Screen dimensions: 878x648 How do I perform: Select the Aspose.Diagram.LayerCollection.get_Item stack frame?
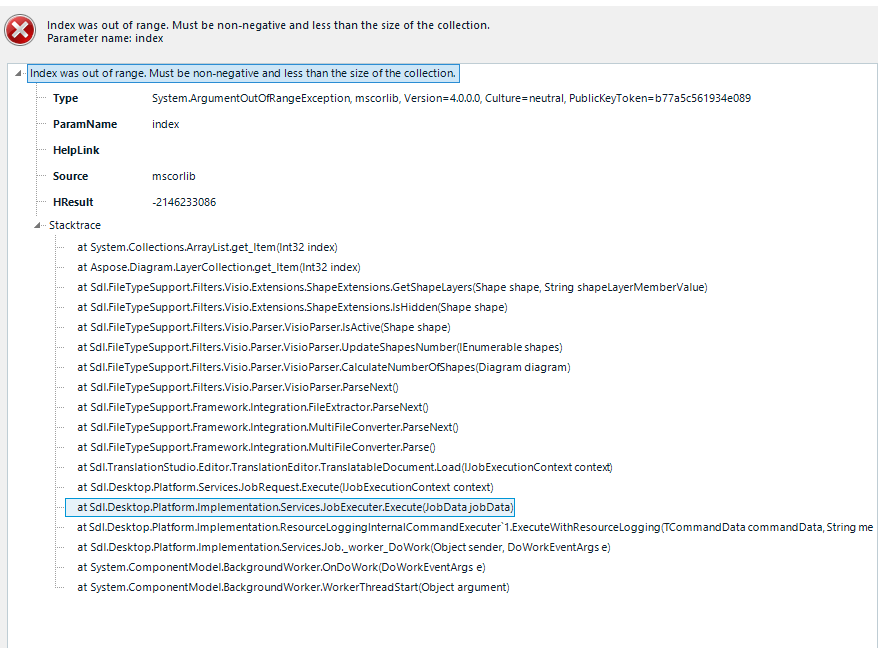coord(218,267)
